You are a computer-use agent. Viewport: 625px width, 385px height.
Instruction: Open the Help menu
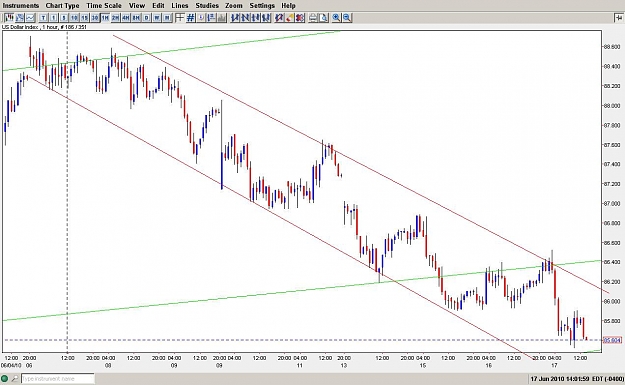coord(288,6)
